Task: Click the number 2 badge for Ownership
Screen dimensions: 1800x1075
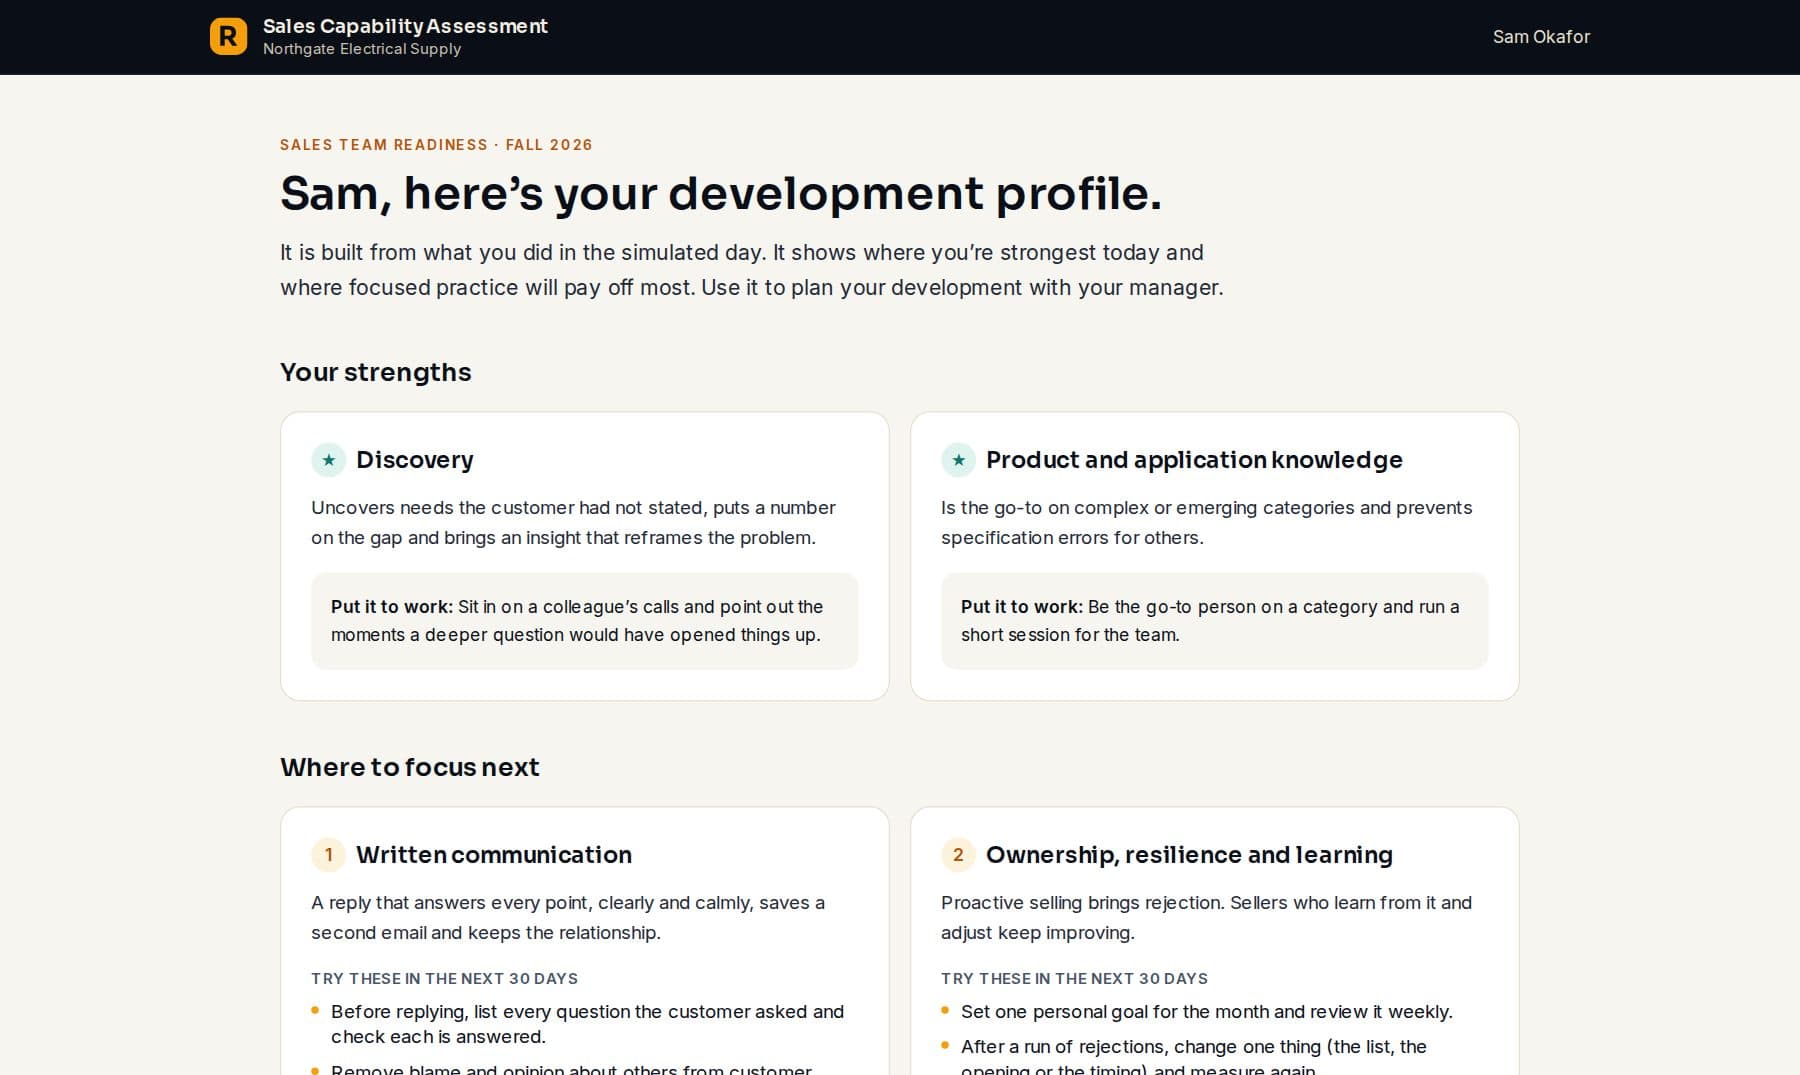Action: pyautogui.click(x=958, y=855)
